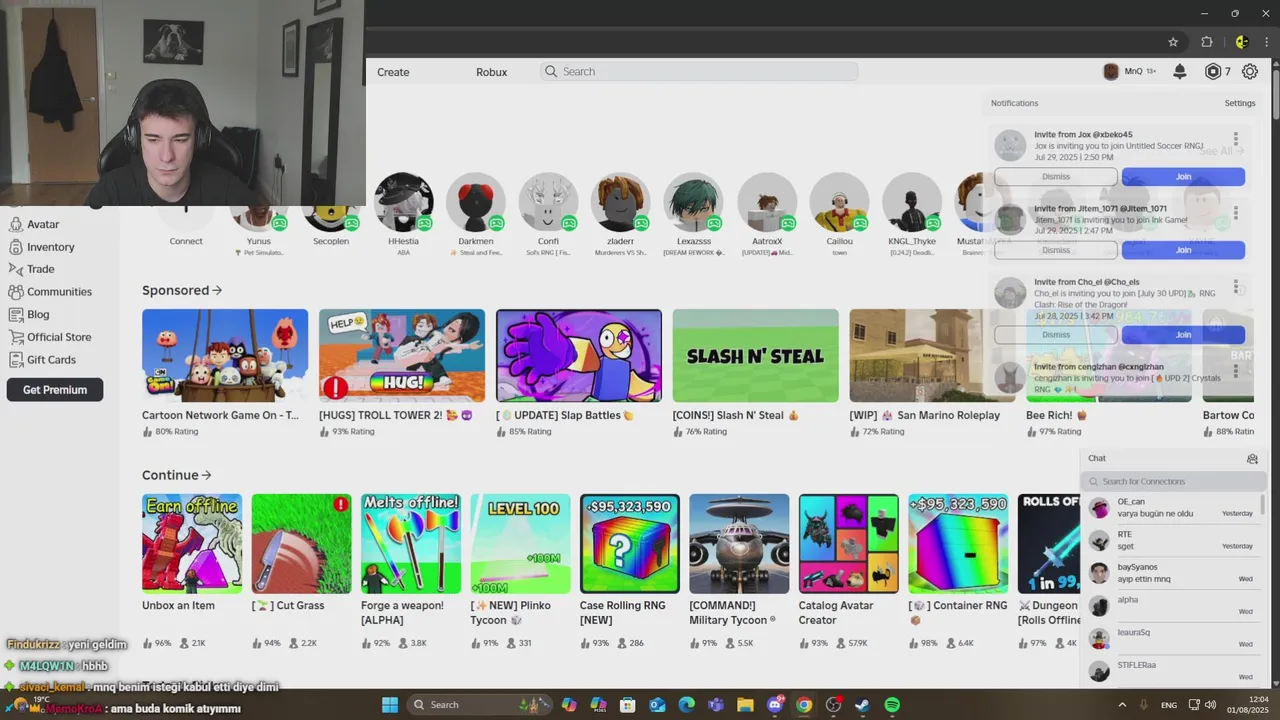Open options menu for Cho_el invite
1280x720 pixels.
1236,288
